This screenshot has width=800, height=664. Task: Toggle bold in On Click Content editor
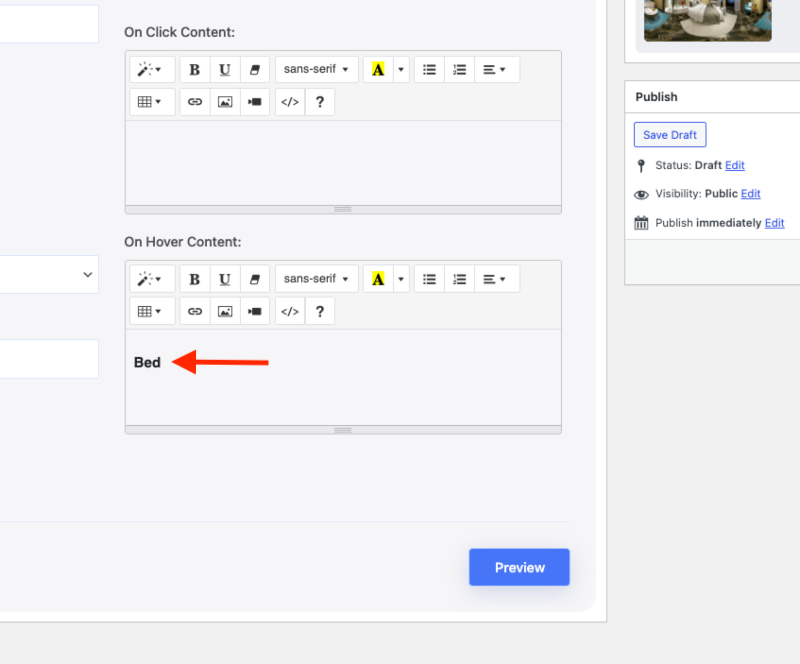194,69
